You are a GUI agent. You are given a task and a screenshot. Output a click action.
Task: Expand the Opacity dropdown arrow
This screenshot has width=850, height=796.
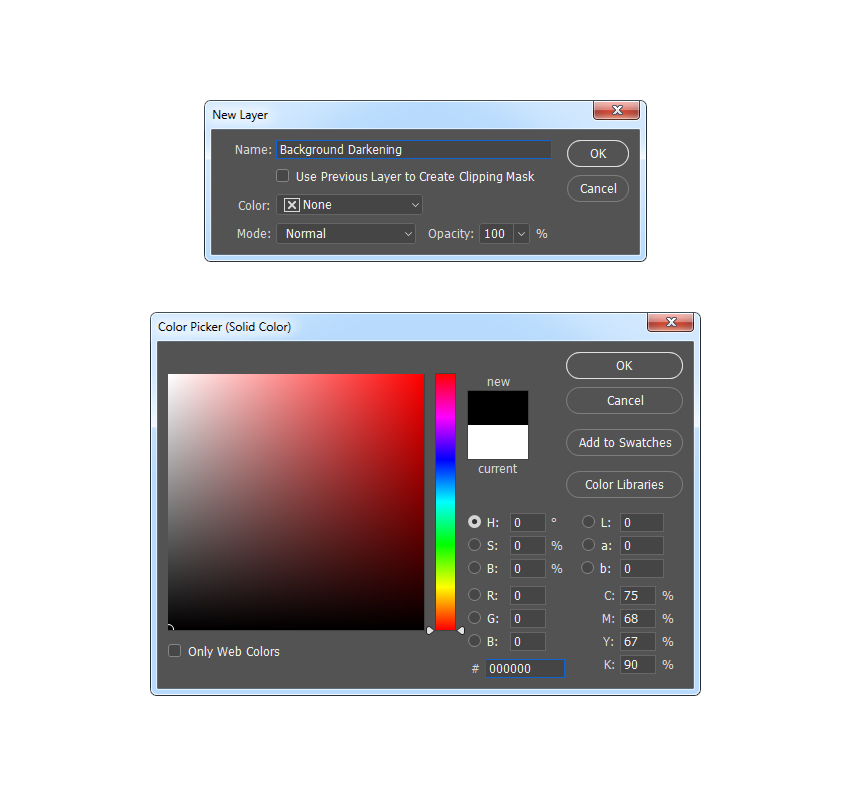coord(521,234)
